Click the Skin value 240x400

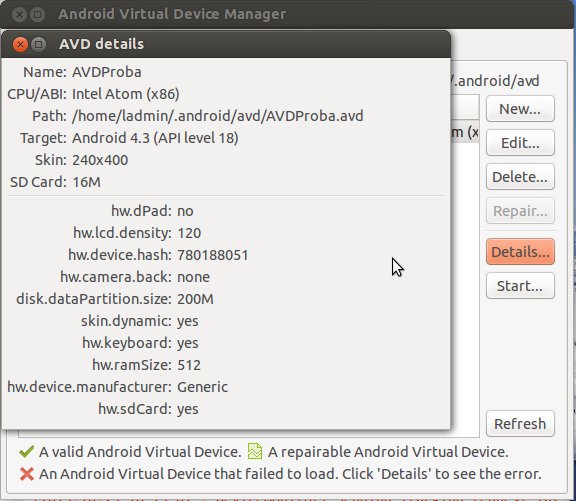(x=100, y=160)
